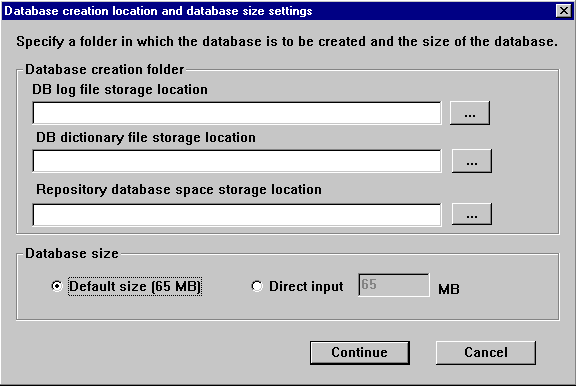Viewport: 577px width, 386px height.
Task: Click the "Repository database space storage location" label
Action: [179, 190]
